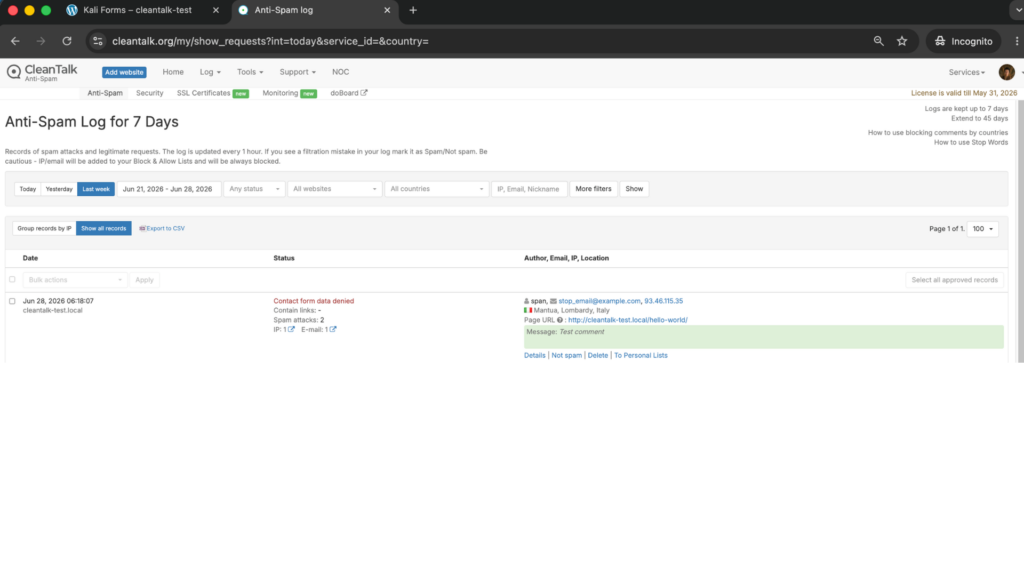Expand the Support menu
This screenshot has width=1024, height=576.
297,72
